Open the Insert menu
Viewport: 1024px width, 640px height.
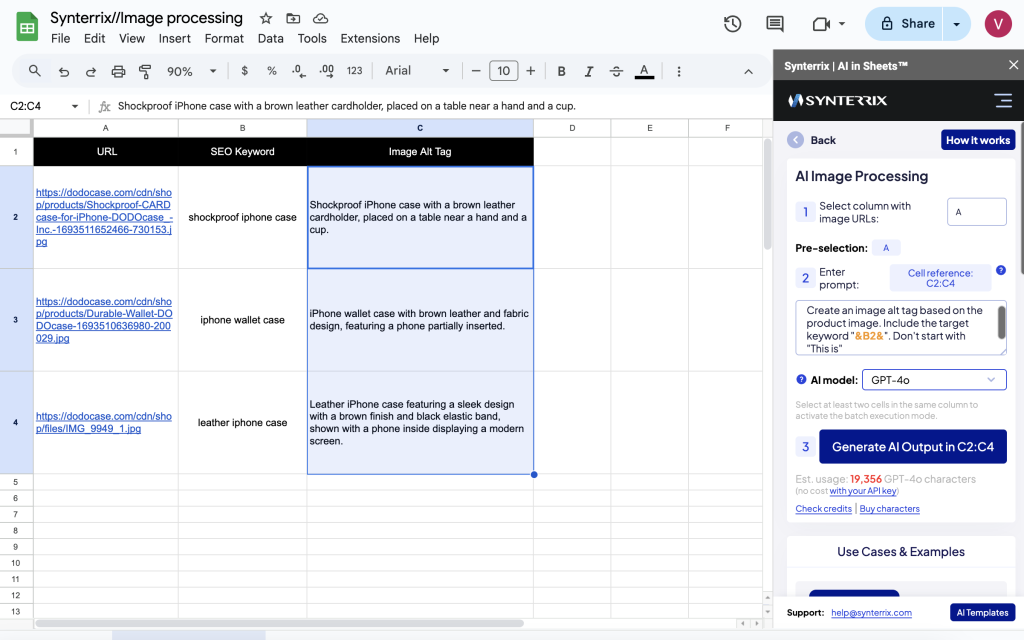click(175, 39)
